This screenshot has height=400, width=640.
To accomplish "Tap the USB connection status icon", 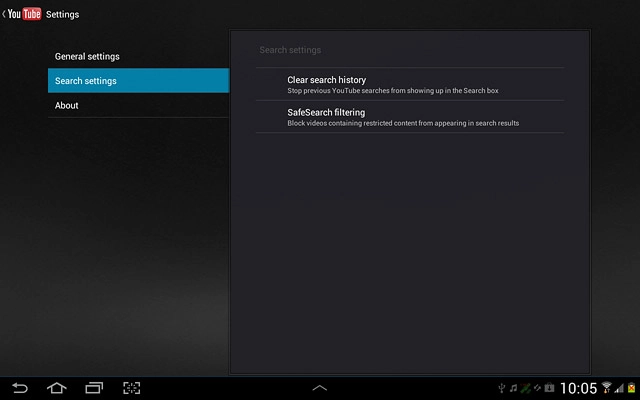I will point(501,387).
